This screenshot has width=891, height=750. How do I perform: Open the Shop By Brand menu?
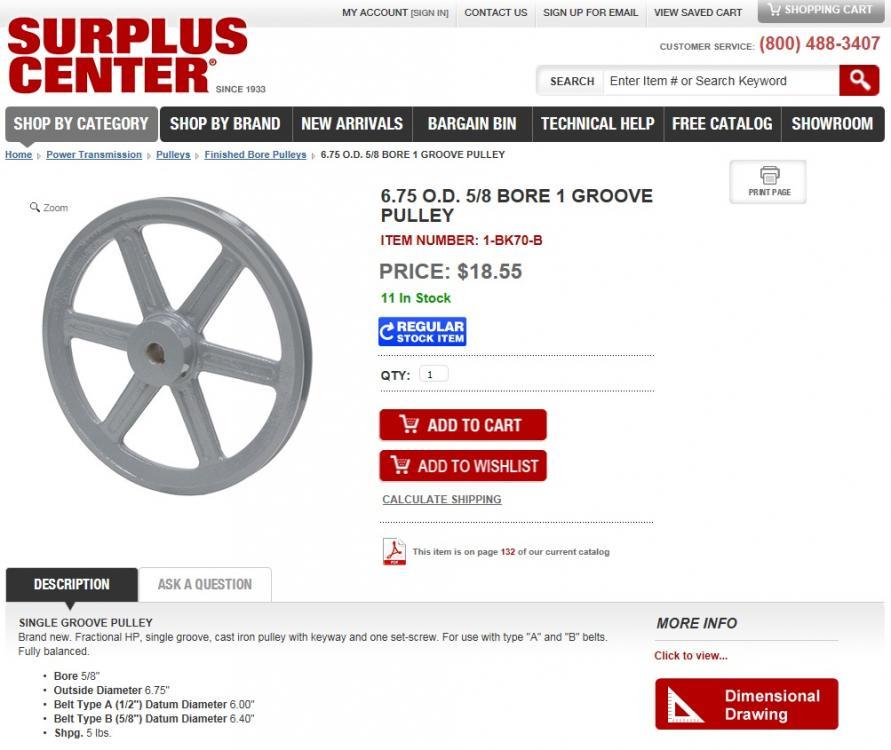[225, 124]
